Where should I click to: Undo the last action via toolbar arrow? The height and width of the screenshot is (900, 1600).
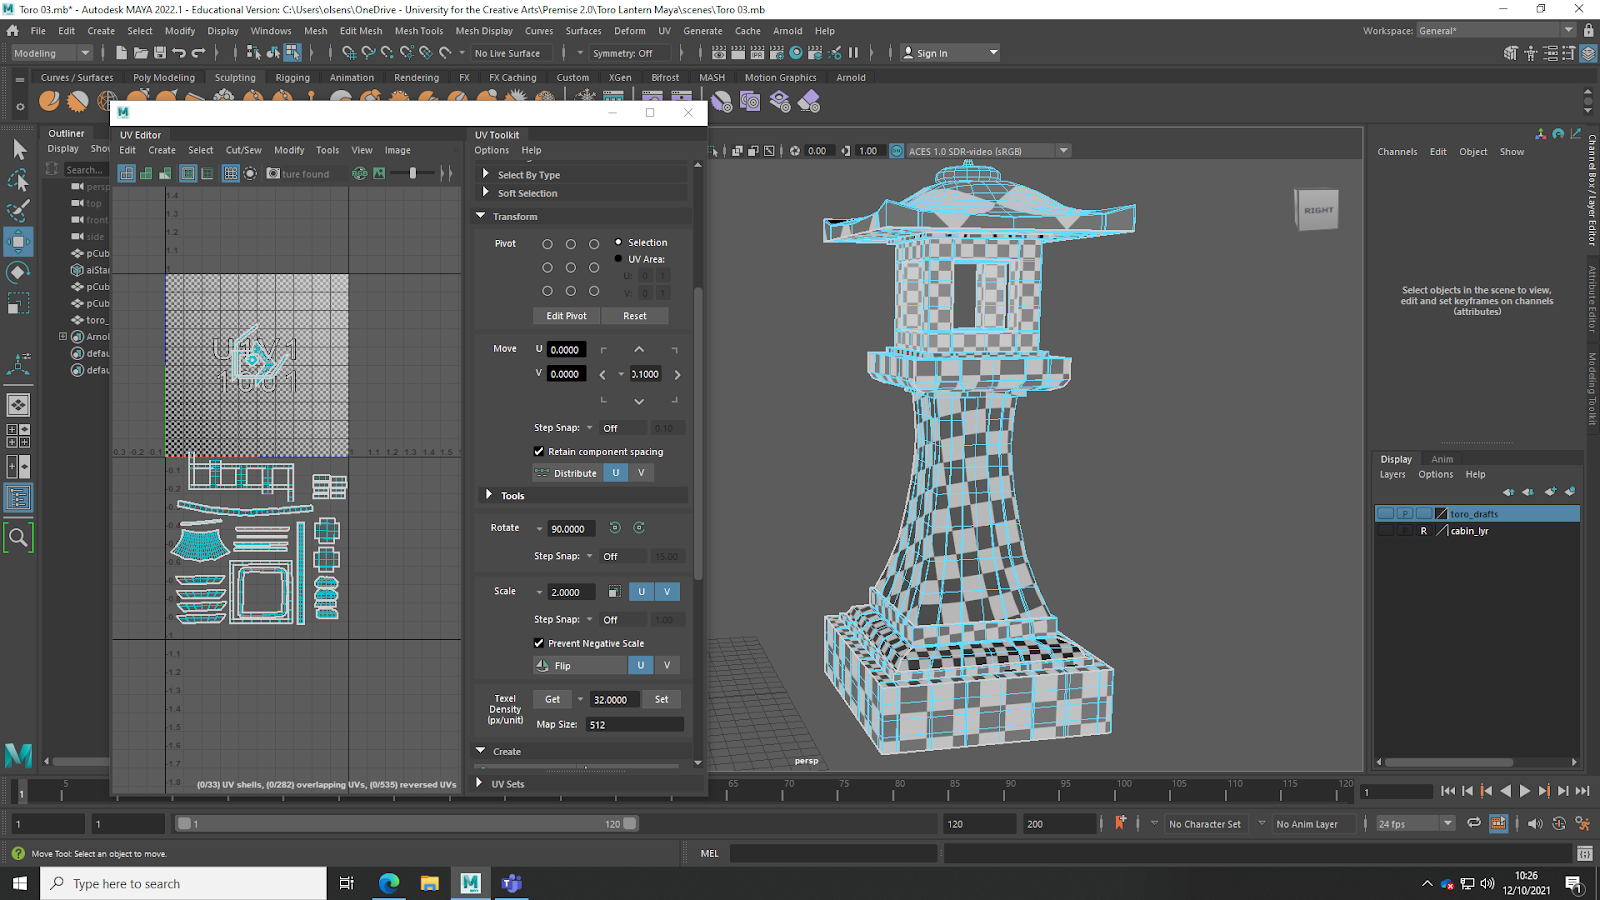click(179, 53)
